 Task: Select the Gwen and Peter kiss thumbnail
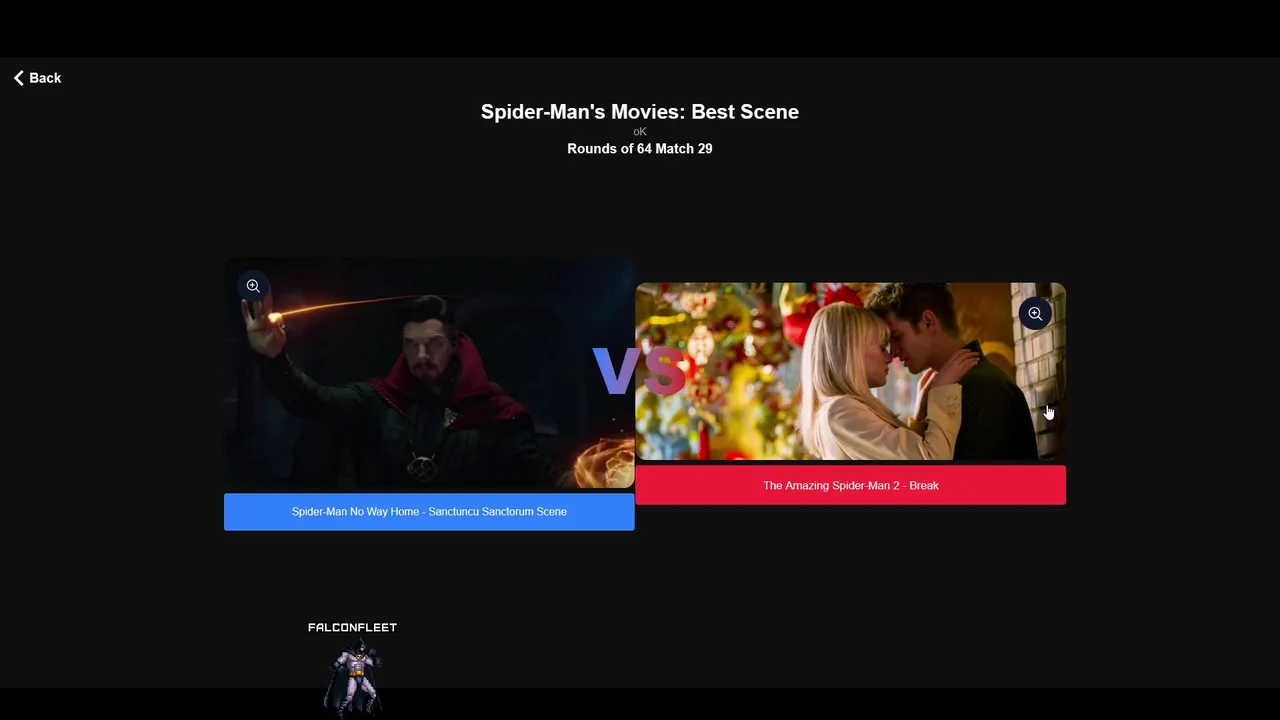[851, 372]
